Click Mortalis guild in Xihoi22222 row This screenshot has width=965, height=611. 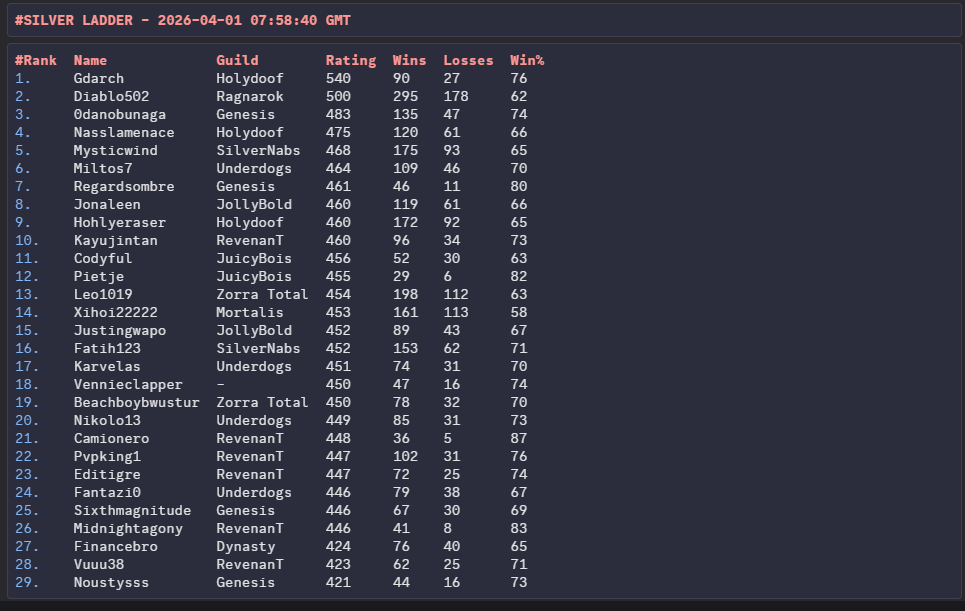click(250, 312)
